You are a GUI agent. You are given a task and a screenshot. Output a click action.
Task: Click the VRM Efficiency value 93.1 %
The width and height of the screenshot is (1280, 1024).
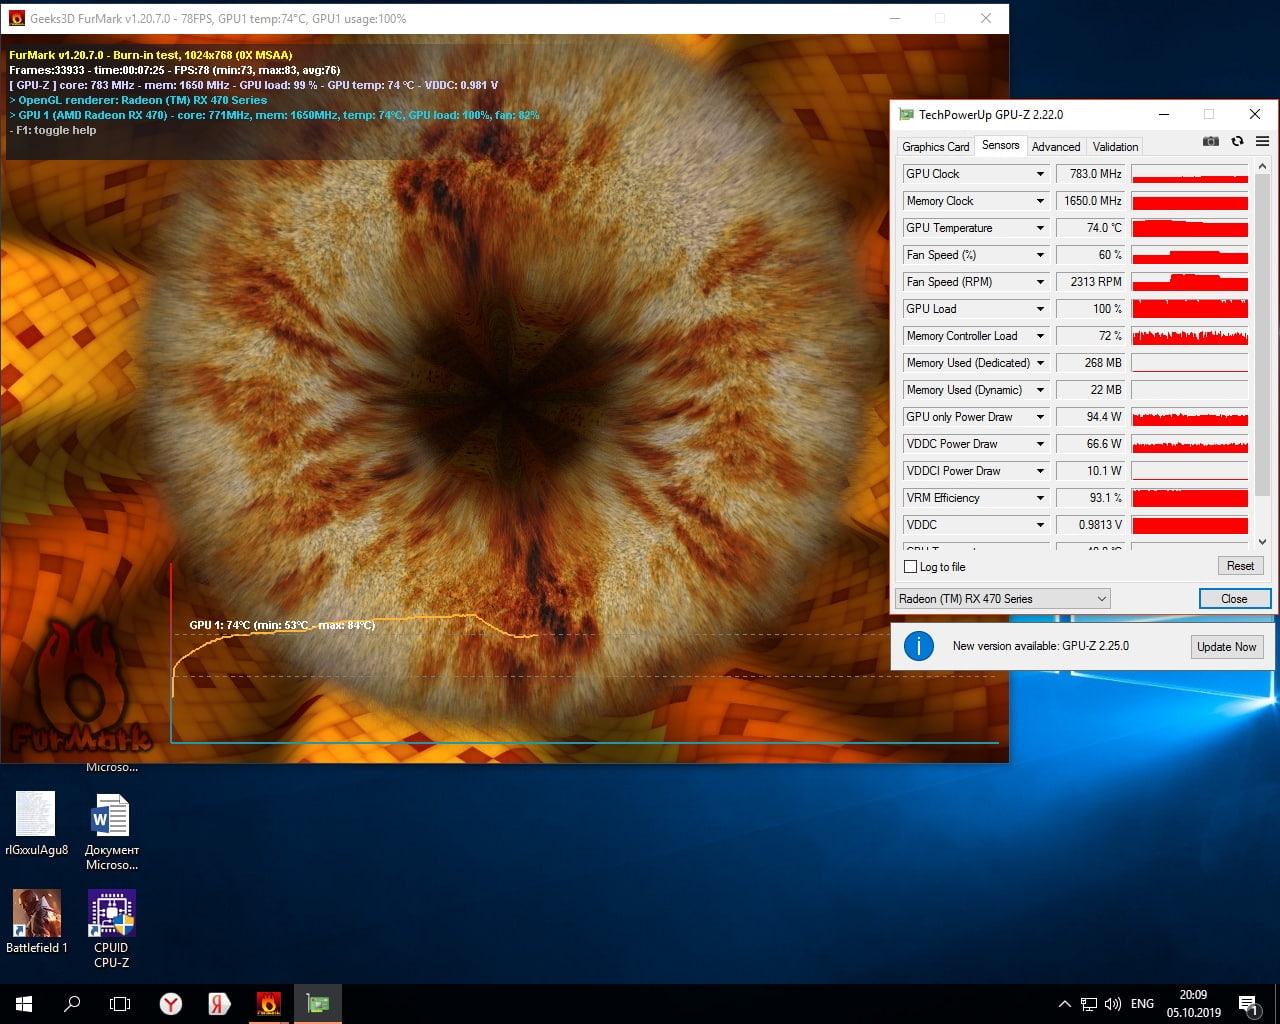coord(1091,498)
